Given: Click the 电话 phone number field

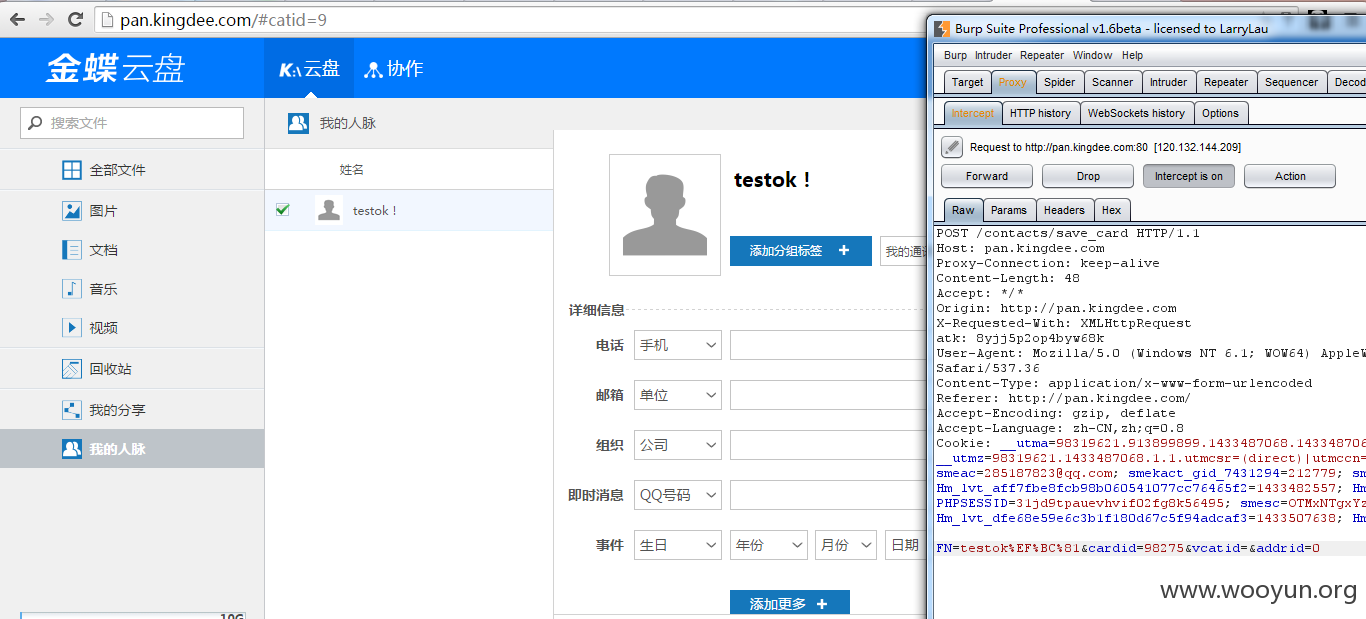Looking at the screenshot, I should pos(829,345).
